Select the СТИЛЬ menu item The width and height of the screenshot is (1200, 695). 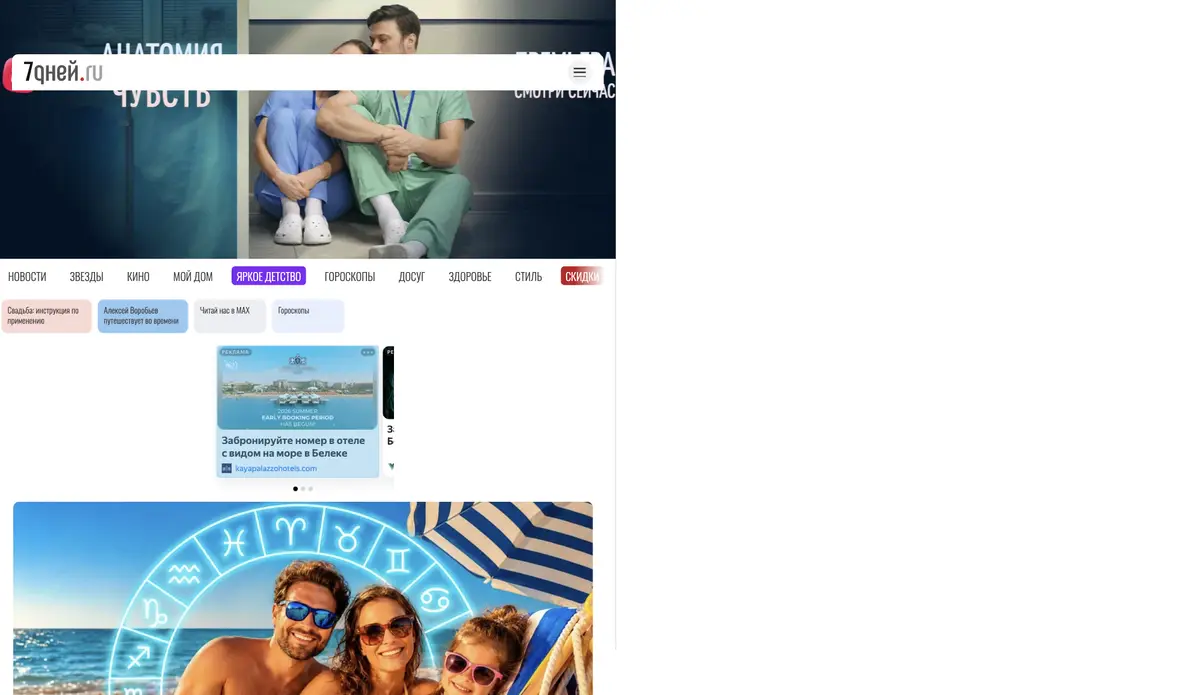pyautogui.click(x=528, y=276)
